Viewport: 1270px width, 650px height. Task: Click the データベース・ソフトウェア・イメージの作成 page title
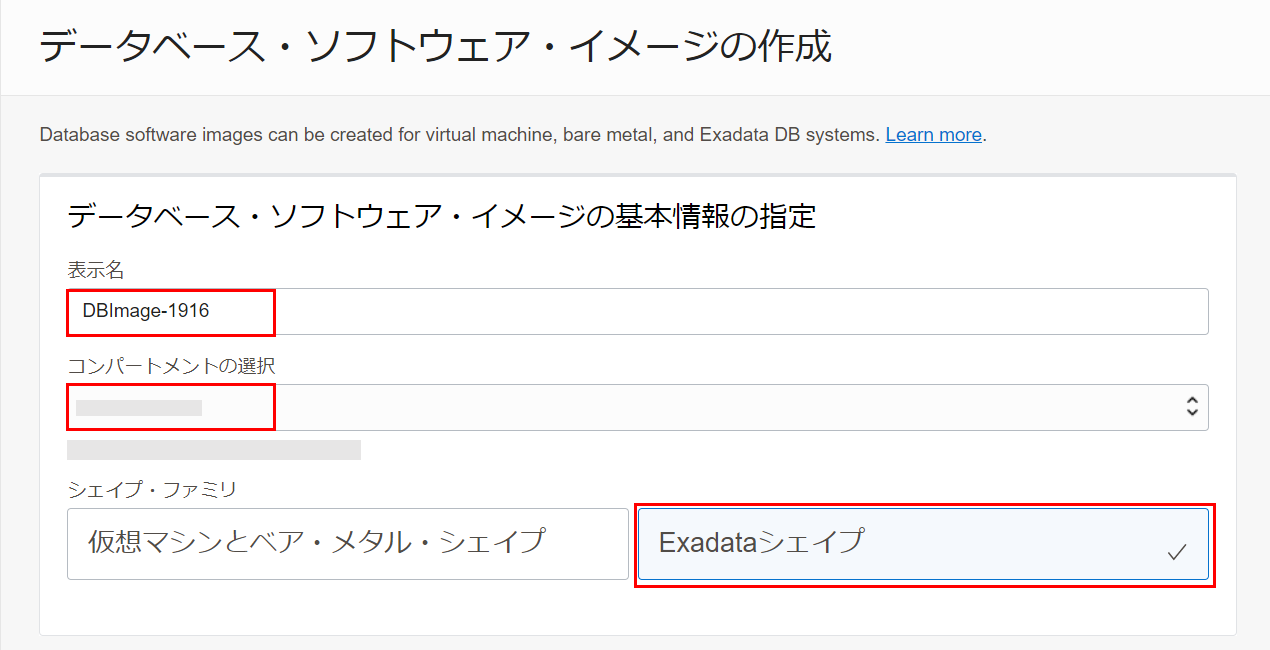pyautogui.click(x=435, y=47)
